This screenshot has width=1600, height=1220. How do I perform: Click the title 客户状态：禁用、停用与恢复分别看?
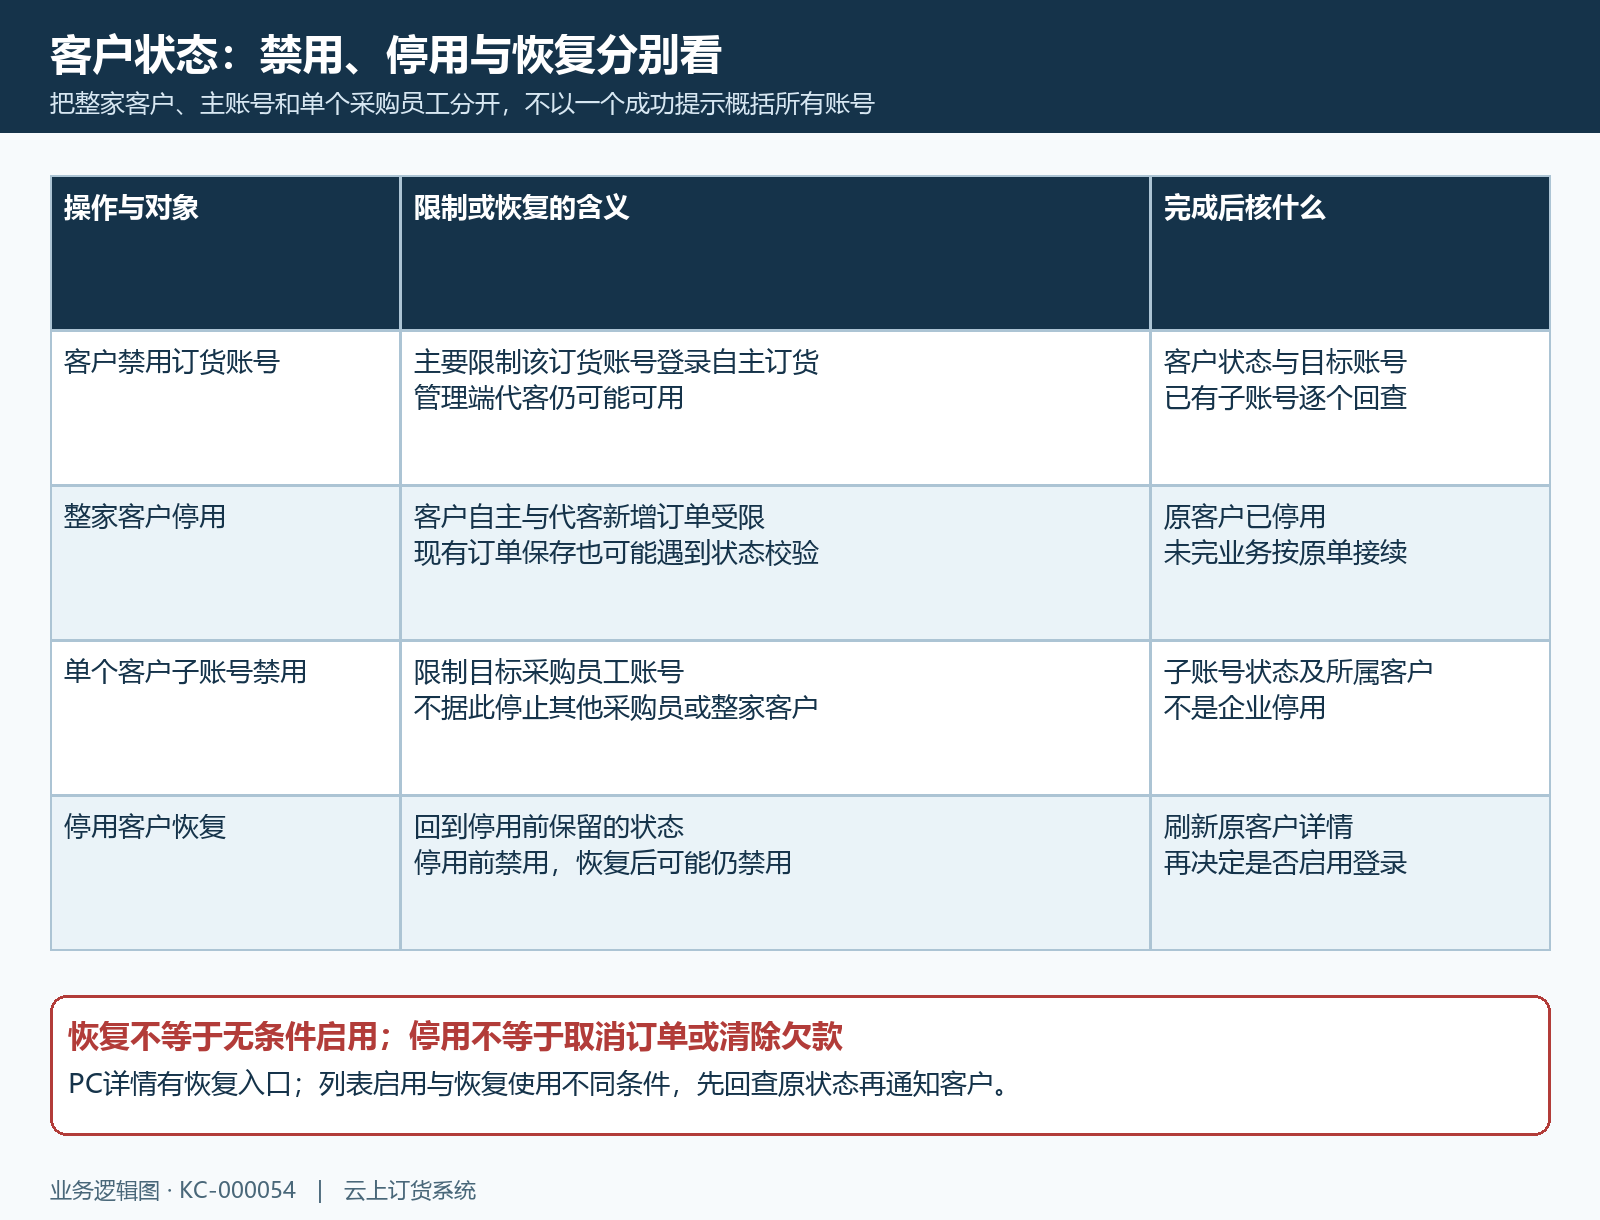[x=386, y=55]
